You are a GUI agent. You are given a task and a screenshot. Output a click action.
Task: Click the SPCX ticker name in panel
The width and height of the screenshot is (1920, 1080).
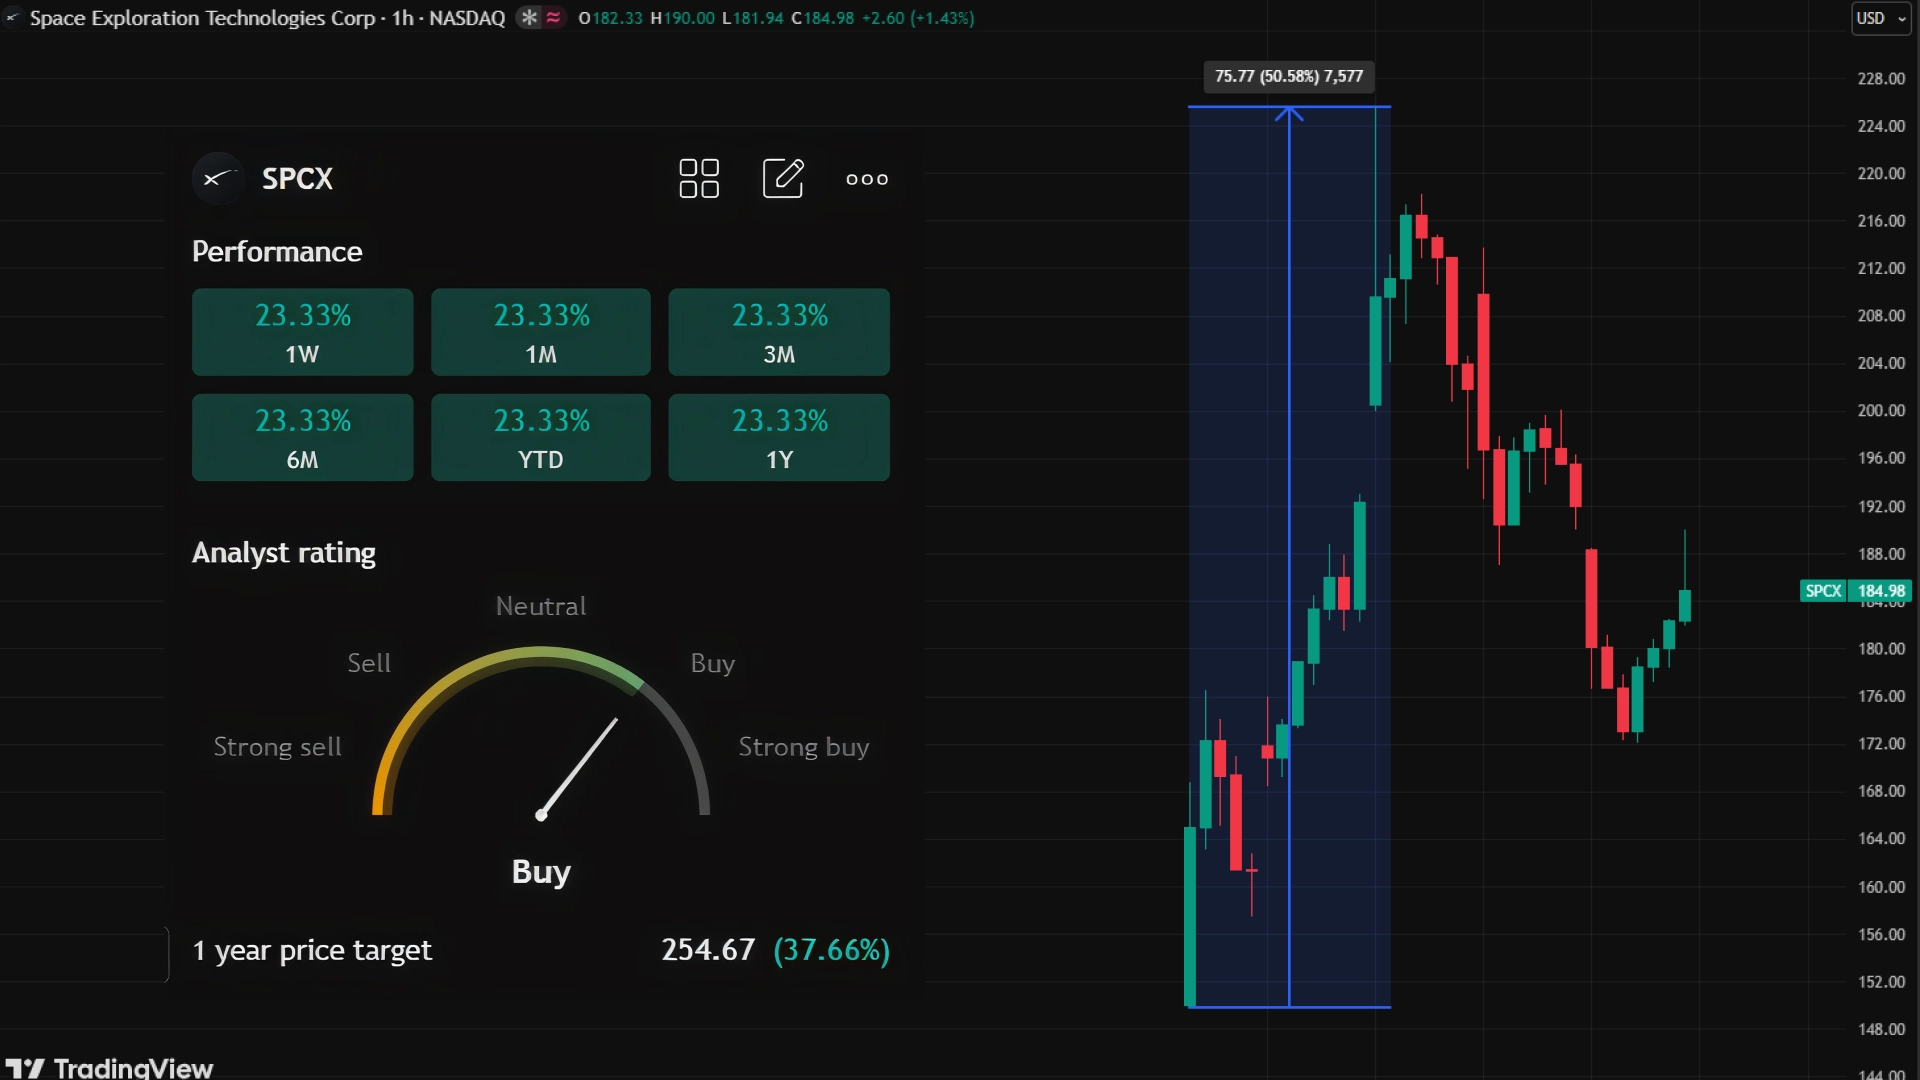coord(297,179)
